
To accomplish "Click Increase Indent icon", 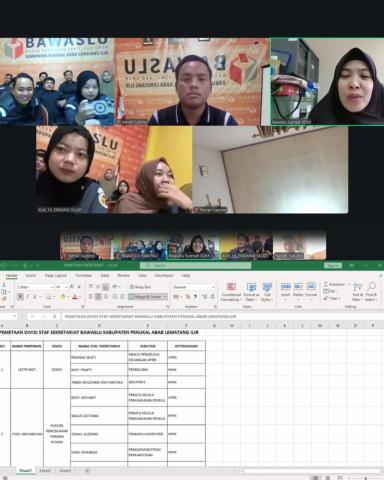I will [x=122, y=297].
